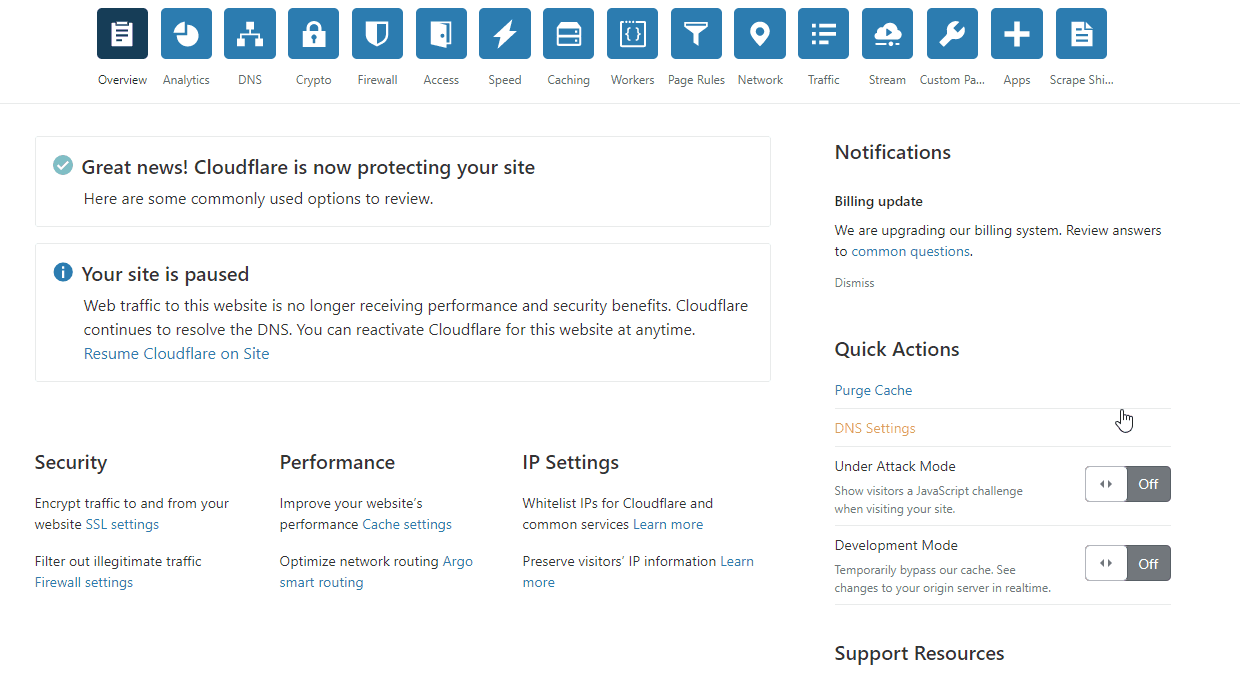Viewport: 1240px width, 686px height.
Task: Toggle Under Attack Mode switch
Action: tap(1128, 484)
